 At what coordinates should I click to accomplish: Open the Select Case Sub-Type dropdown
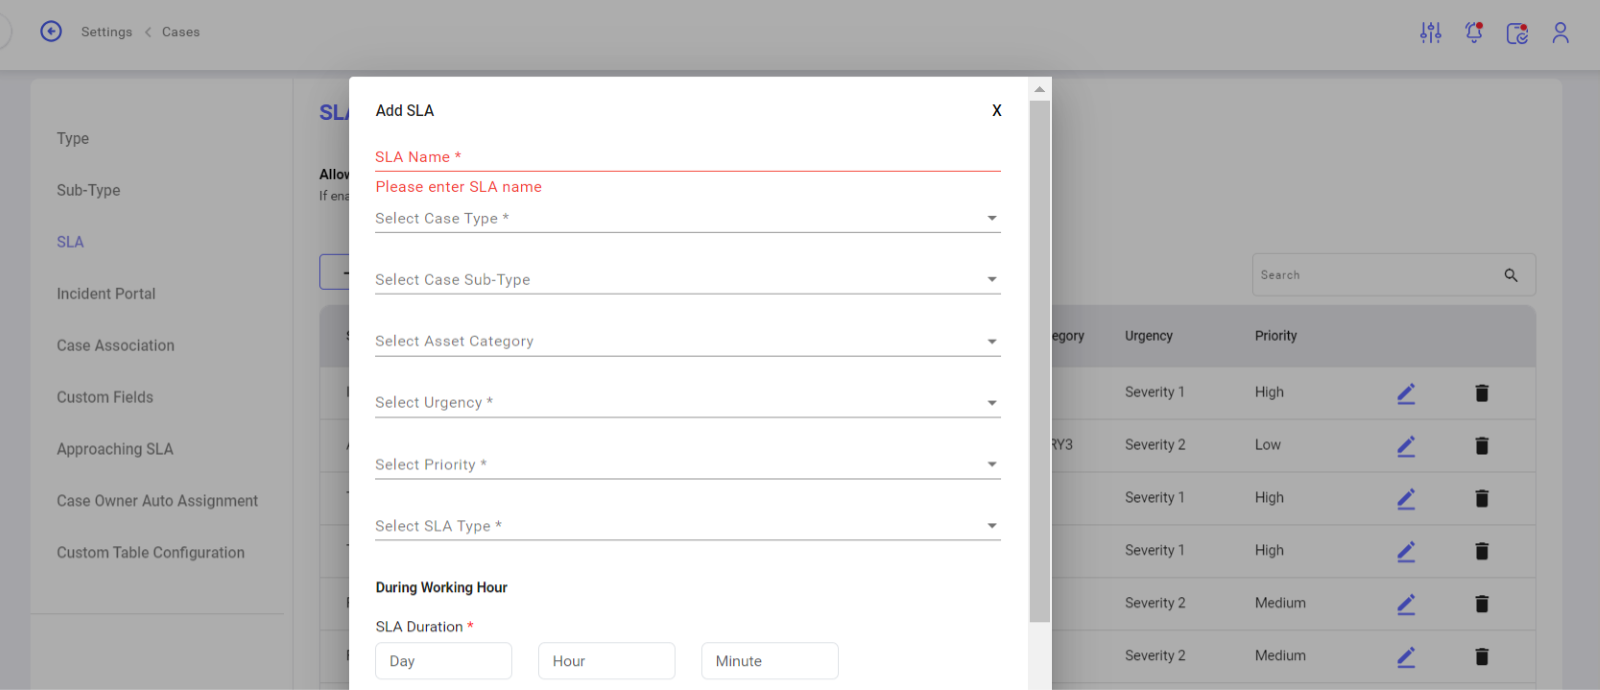pos(688,280)
